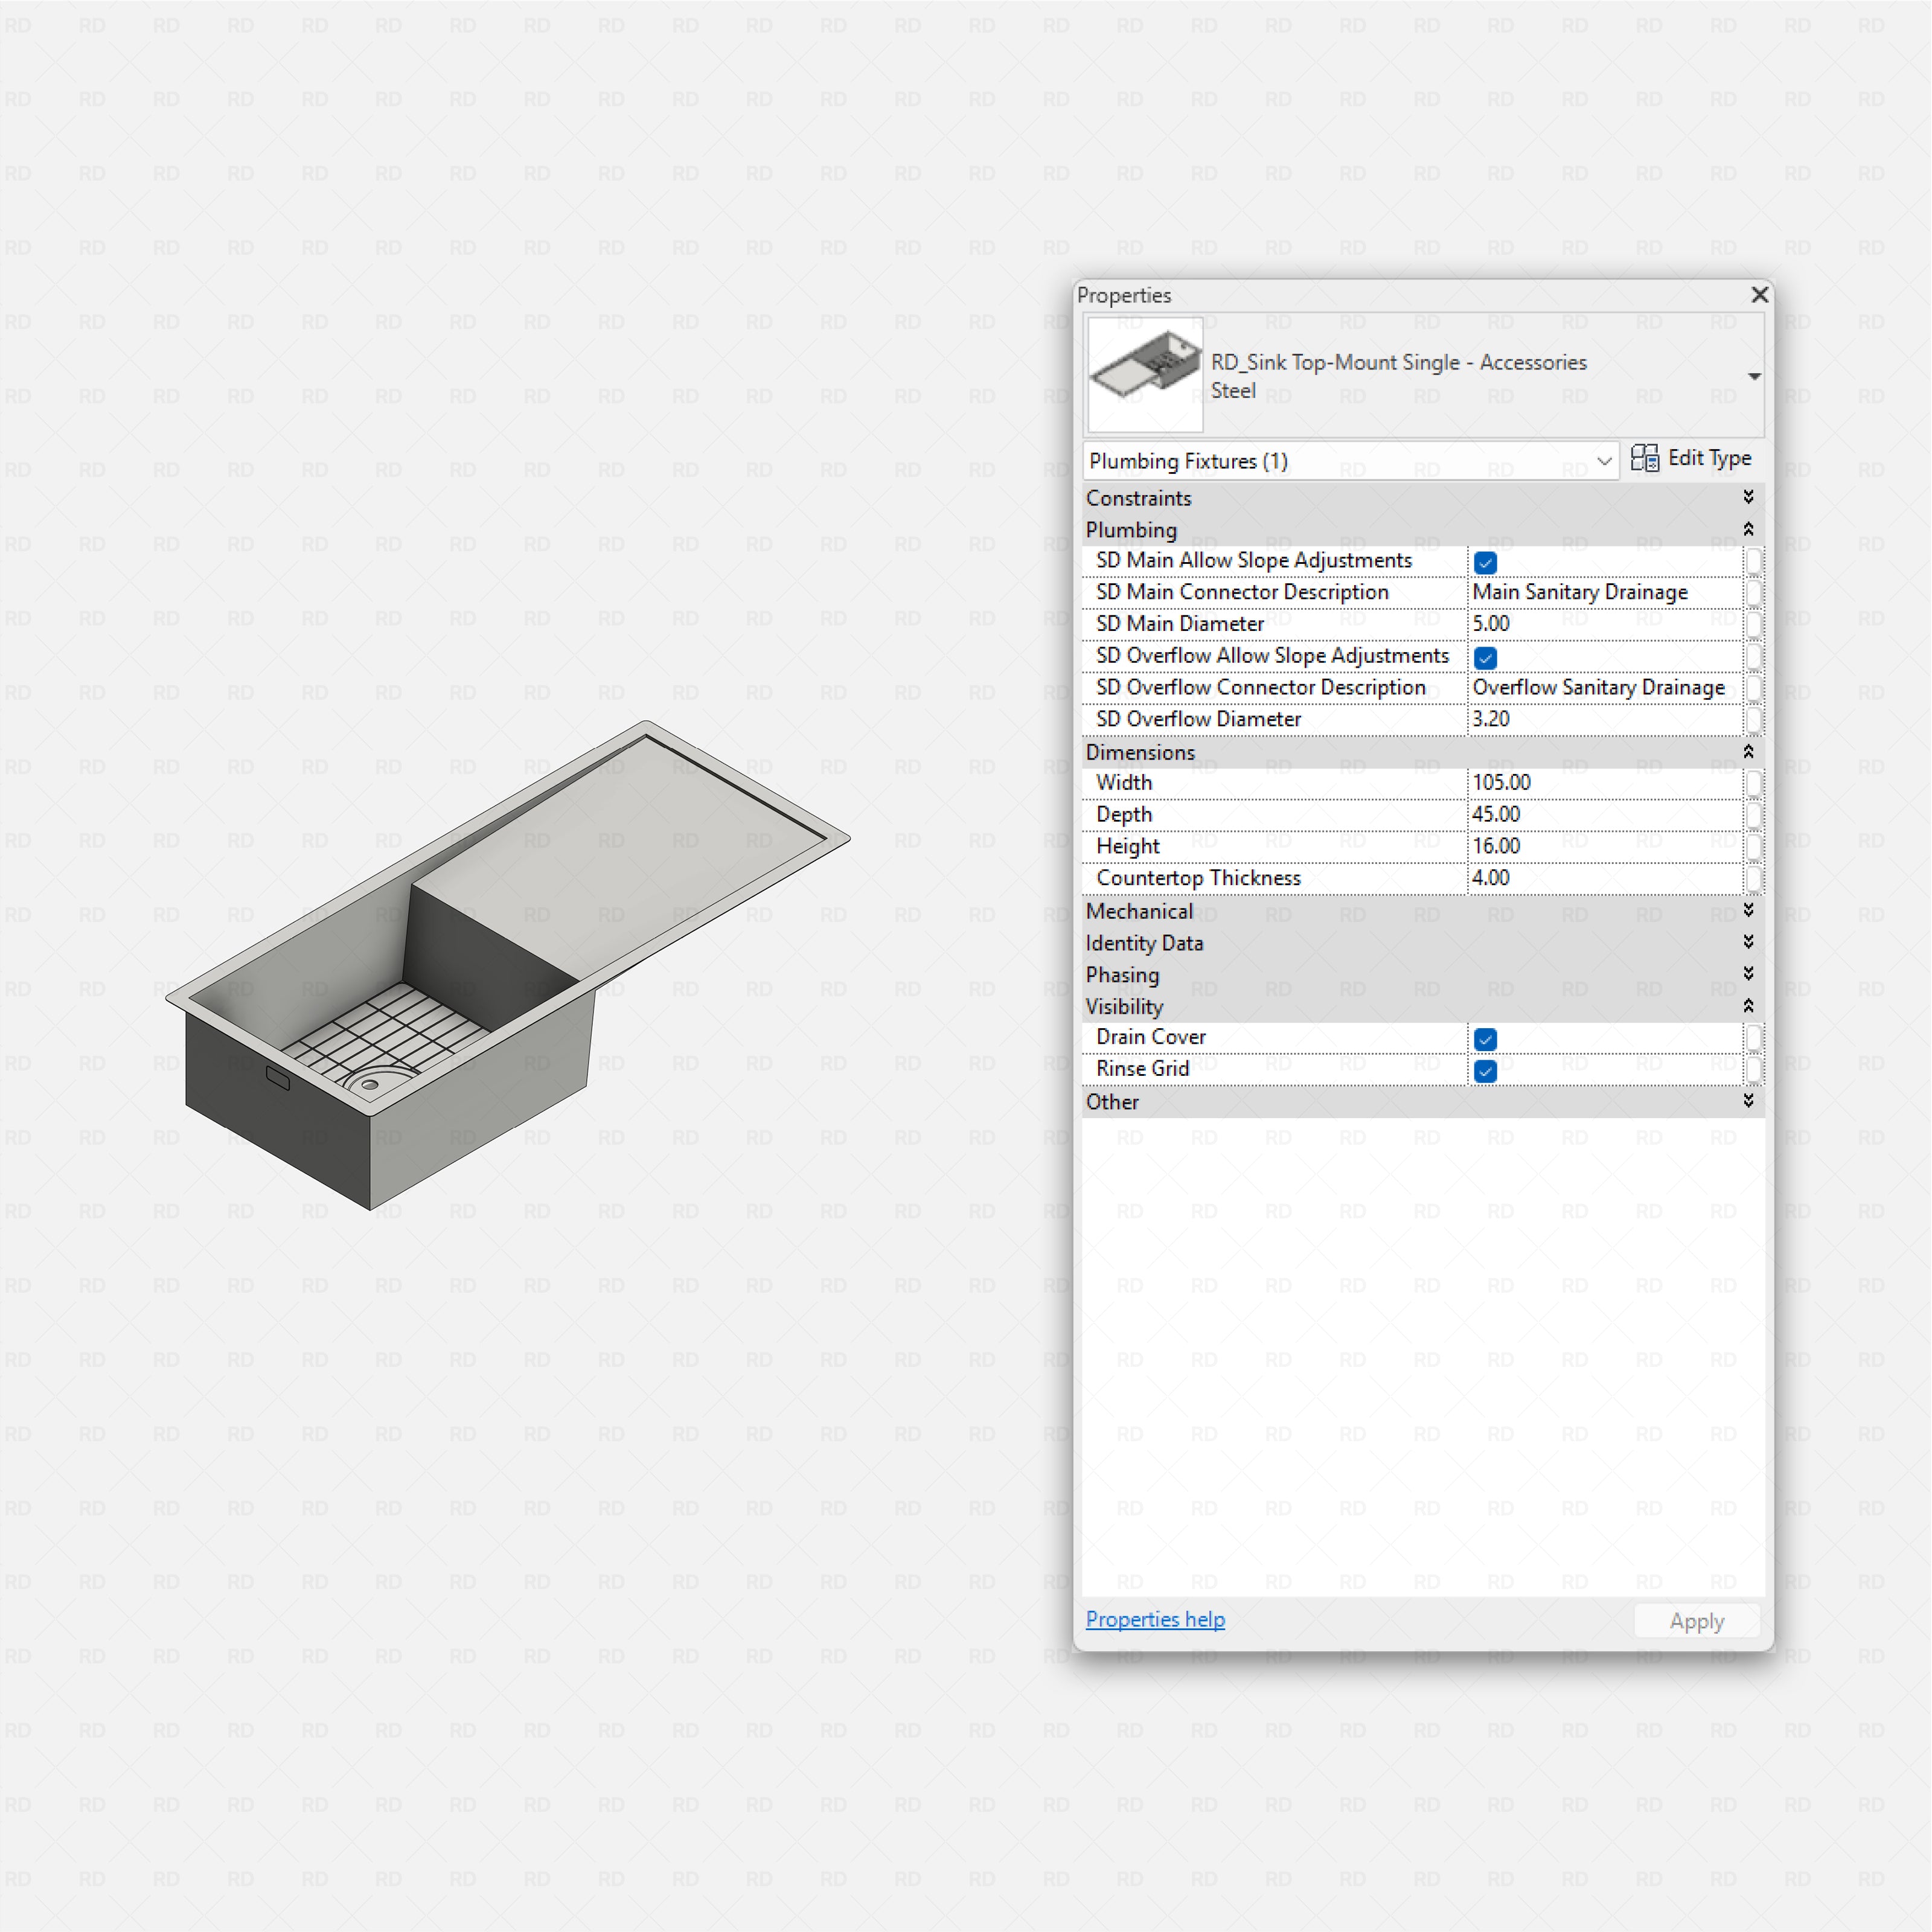1932x1932 pixels.
Task: Expand the Constraints section
Action: point(1748,497)
